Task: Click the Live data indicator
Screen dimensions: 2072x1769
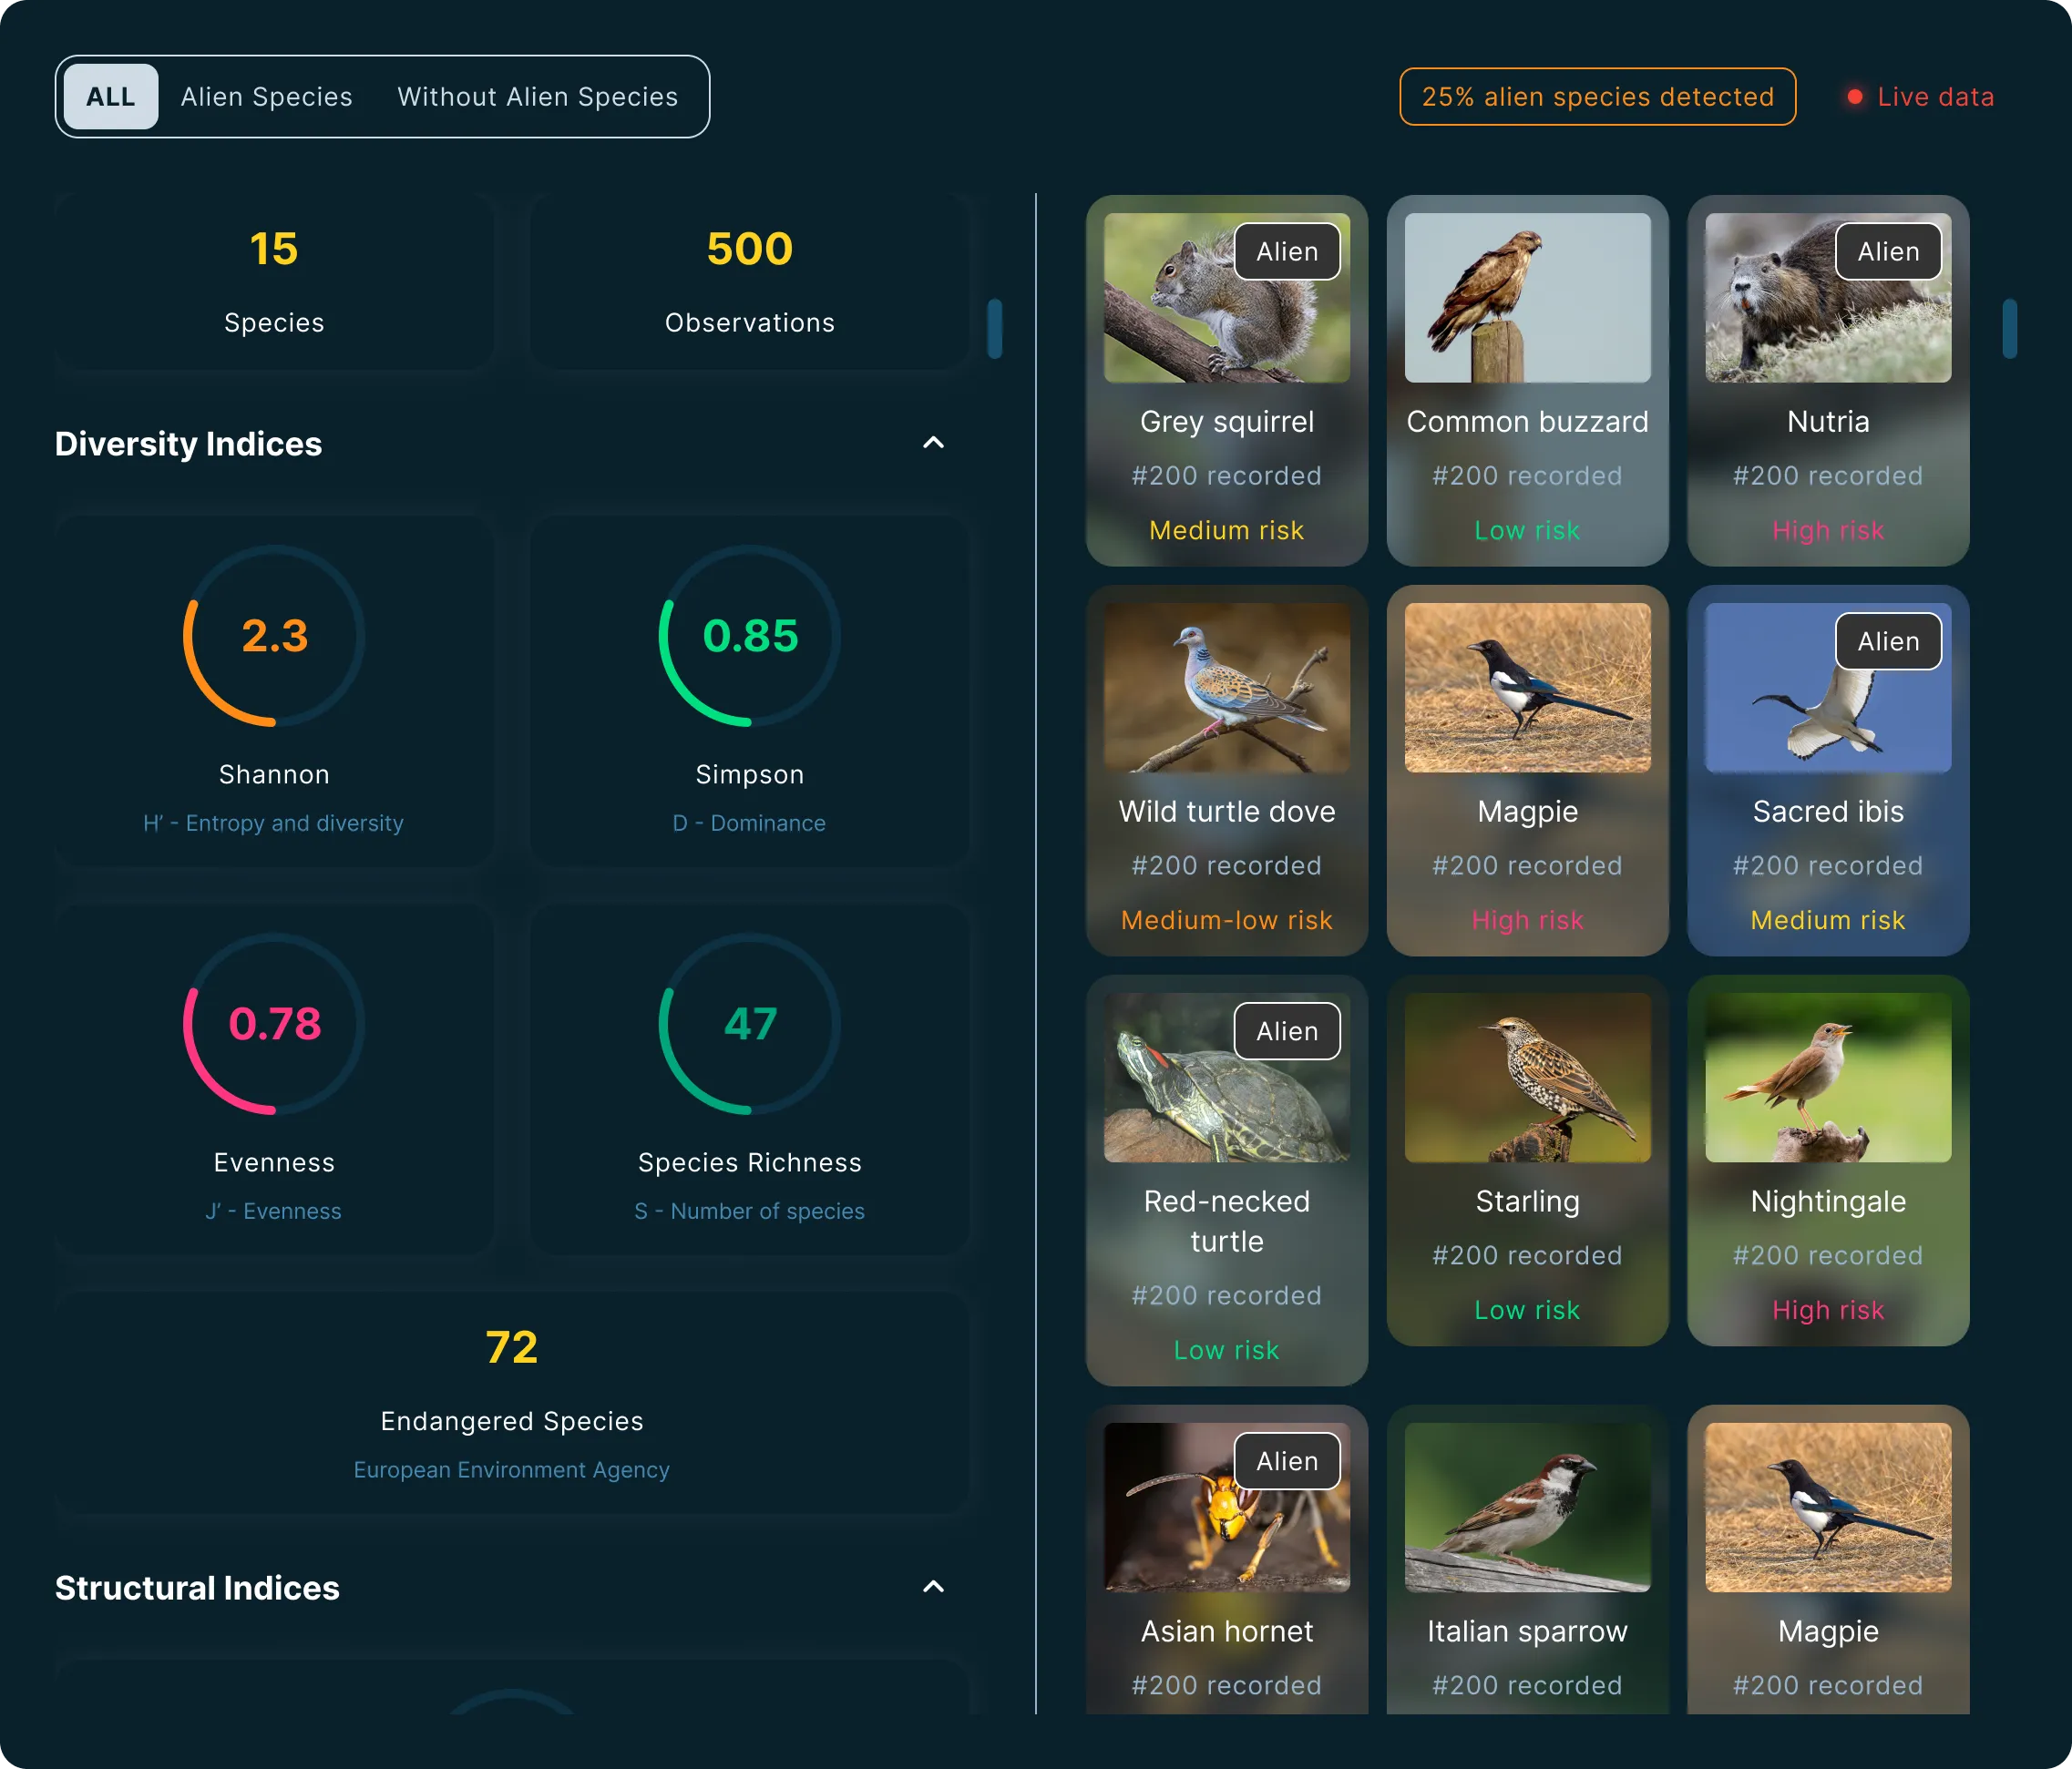Action: click(x=1920, y=97)
